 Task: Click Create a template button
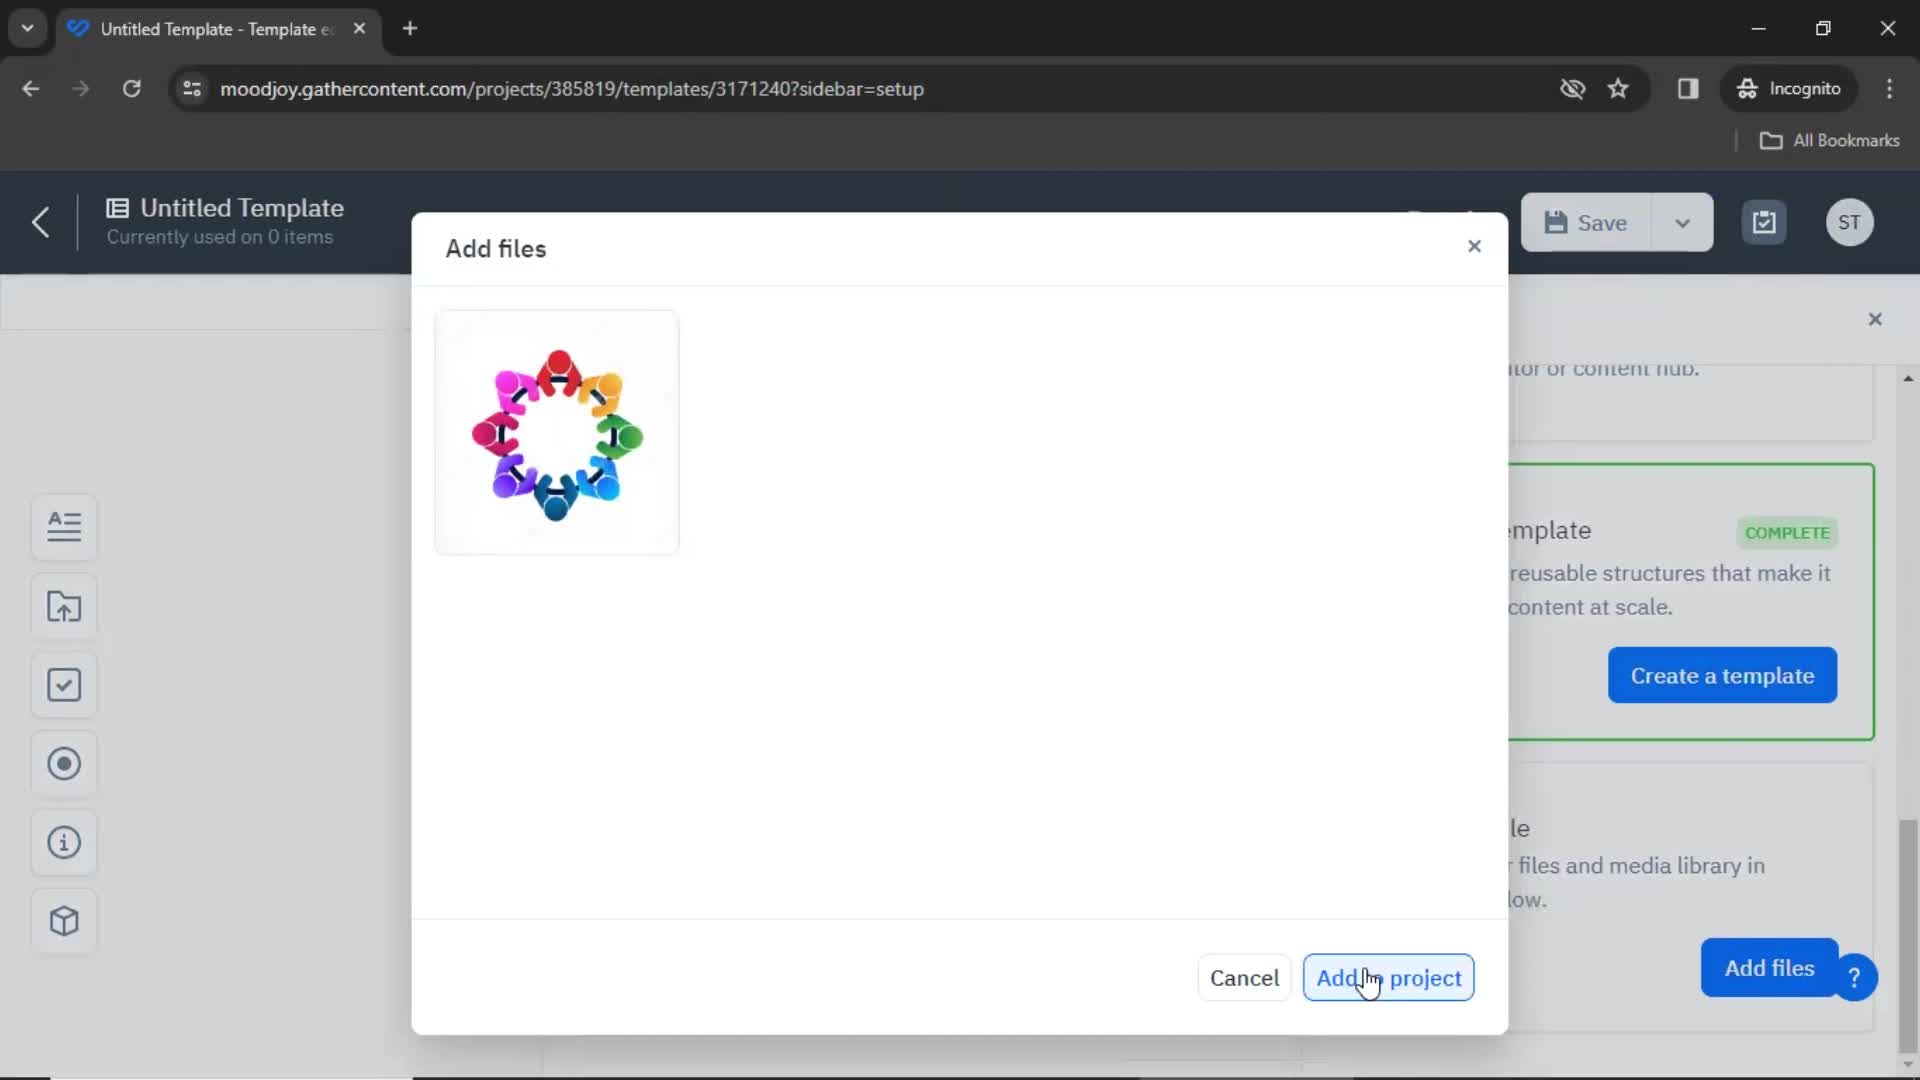pos(1722,675)
